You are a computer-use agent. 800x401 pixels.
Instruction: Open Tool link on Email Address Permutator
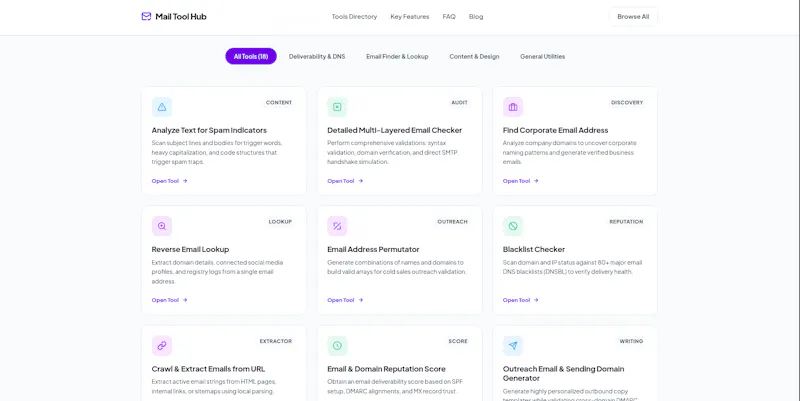click(x=345, y=300)
